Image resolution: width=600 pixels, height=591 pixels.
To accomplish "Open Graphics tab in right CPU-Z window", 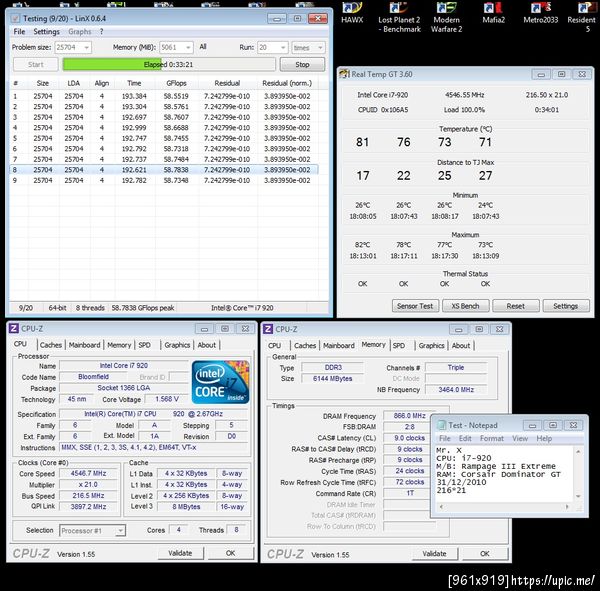I will [x=431, y=345].
